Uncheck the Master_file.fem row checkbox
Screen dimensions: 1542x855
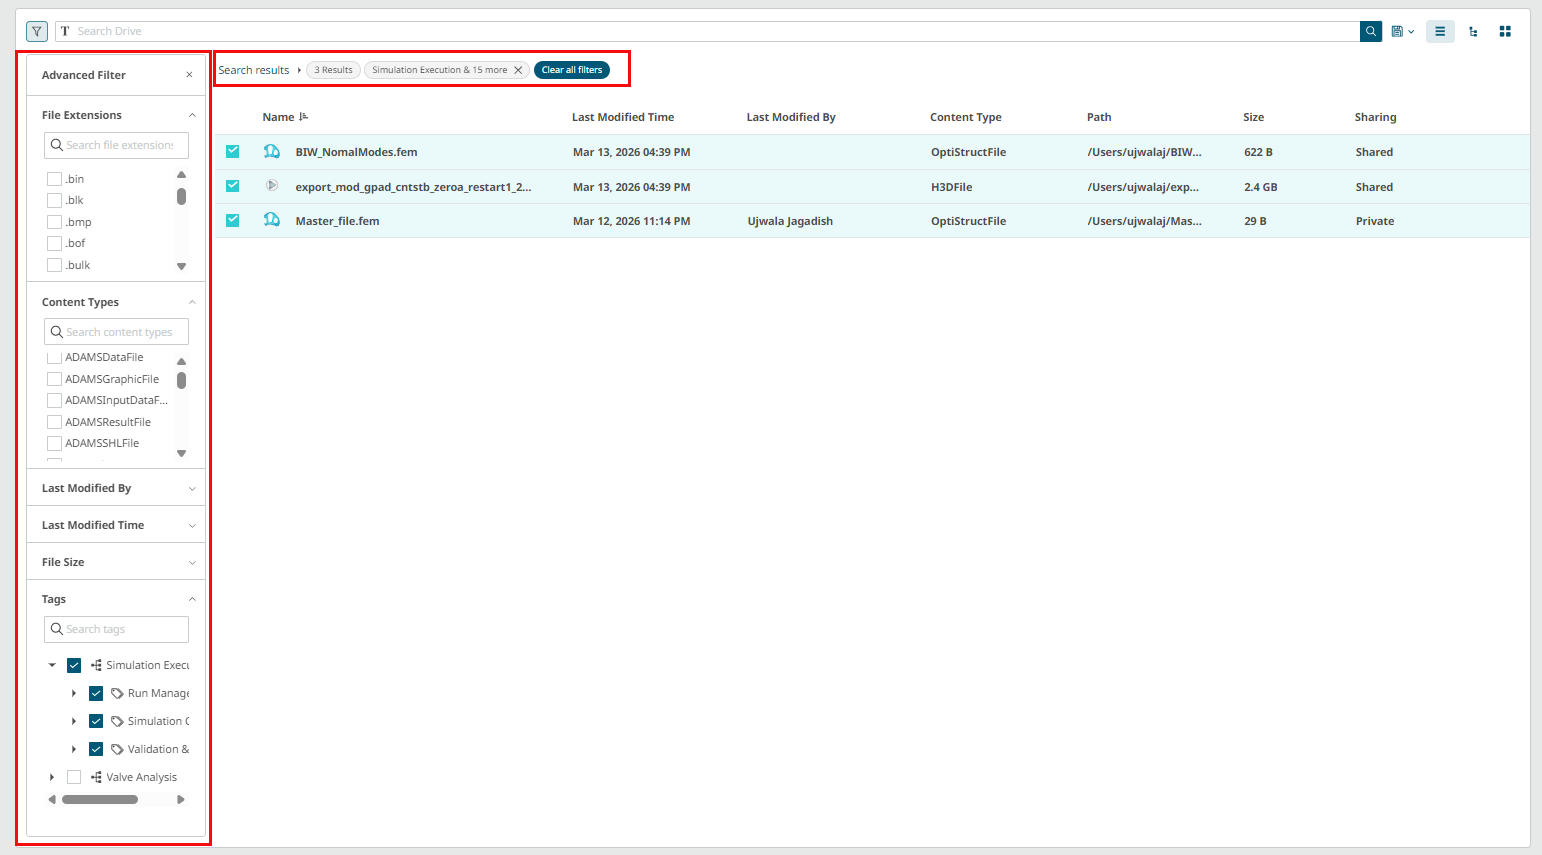(x=232, y=221)
